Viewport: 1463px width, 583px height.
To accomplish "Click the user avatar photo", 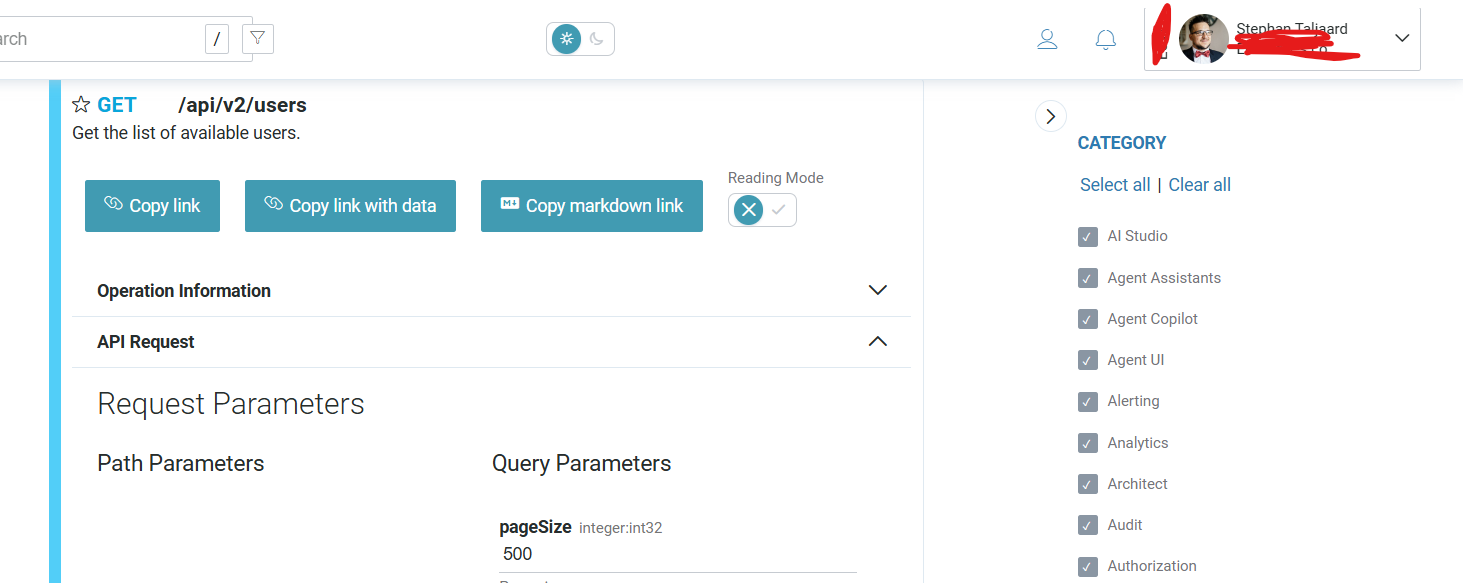I will click(1203, 39).
